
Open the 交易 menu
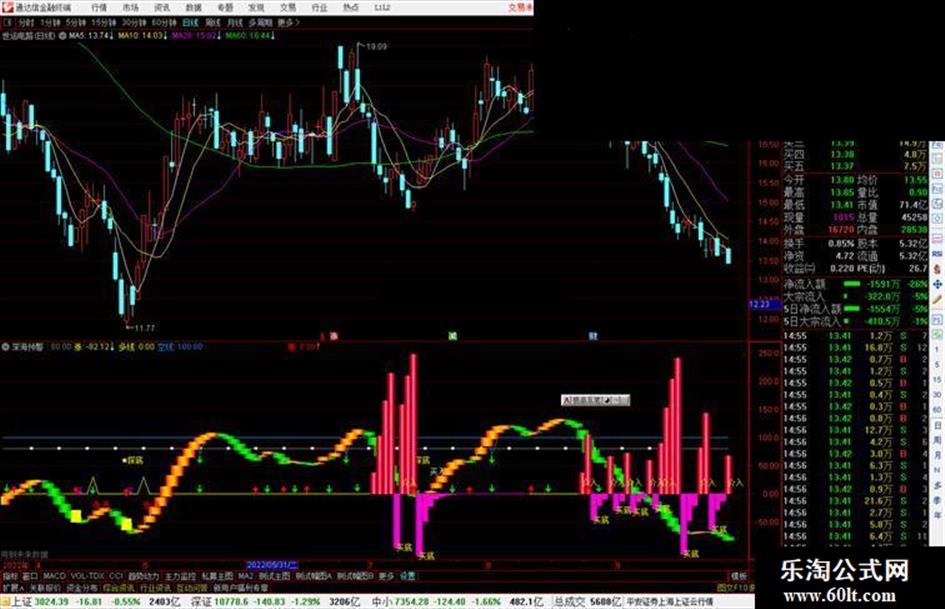[287, 8]
